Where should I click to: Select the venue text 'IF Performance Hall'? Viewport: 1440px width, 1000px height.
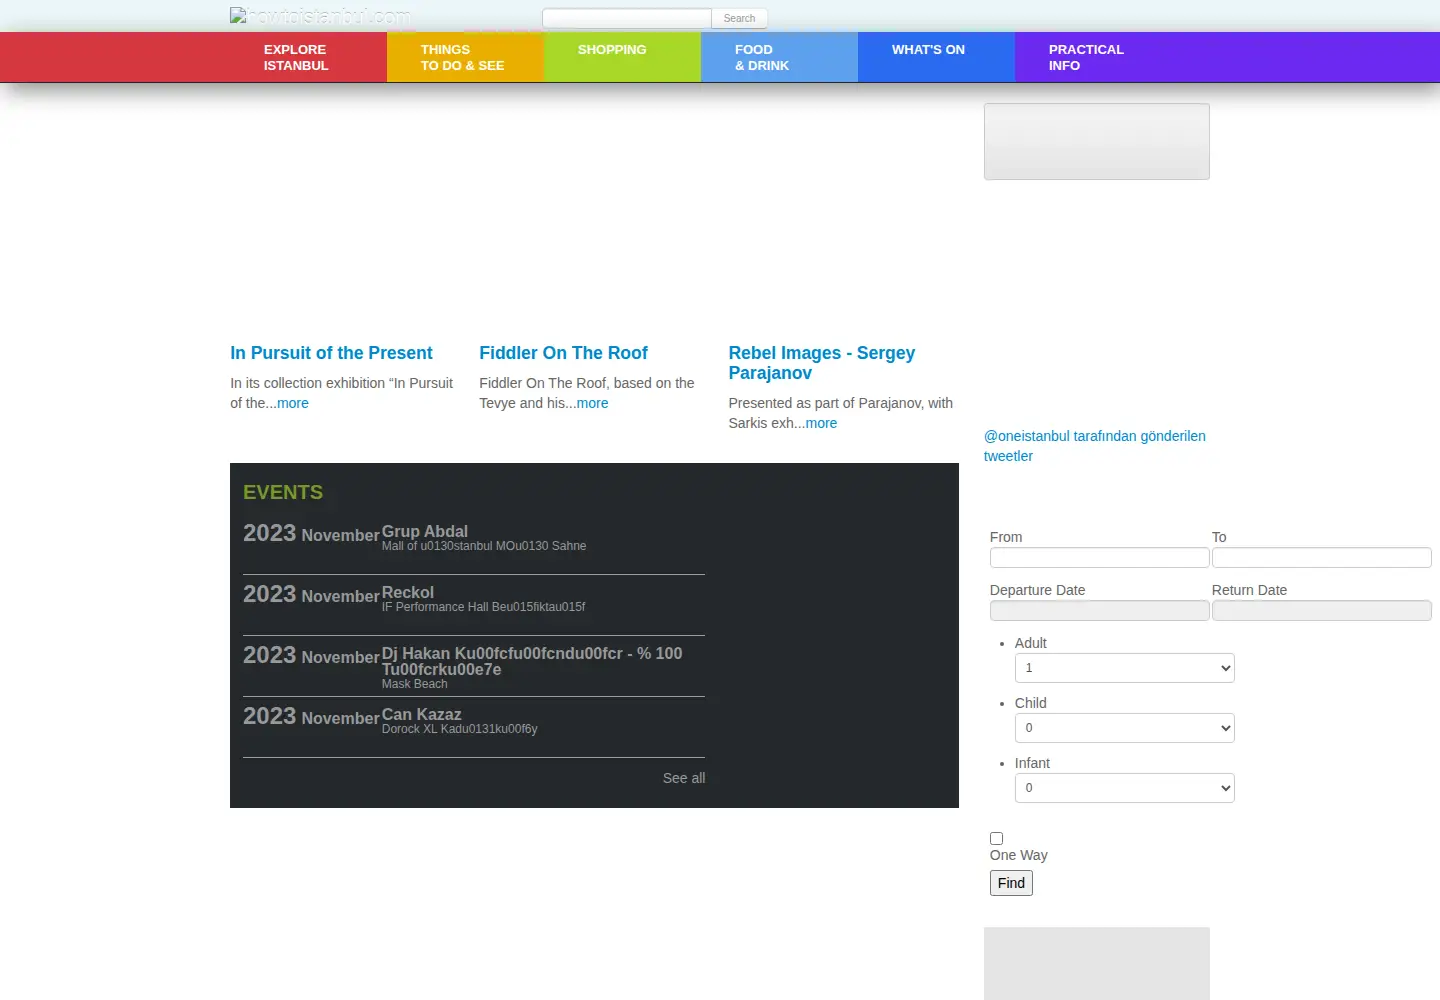tap(435, 607)
